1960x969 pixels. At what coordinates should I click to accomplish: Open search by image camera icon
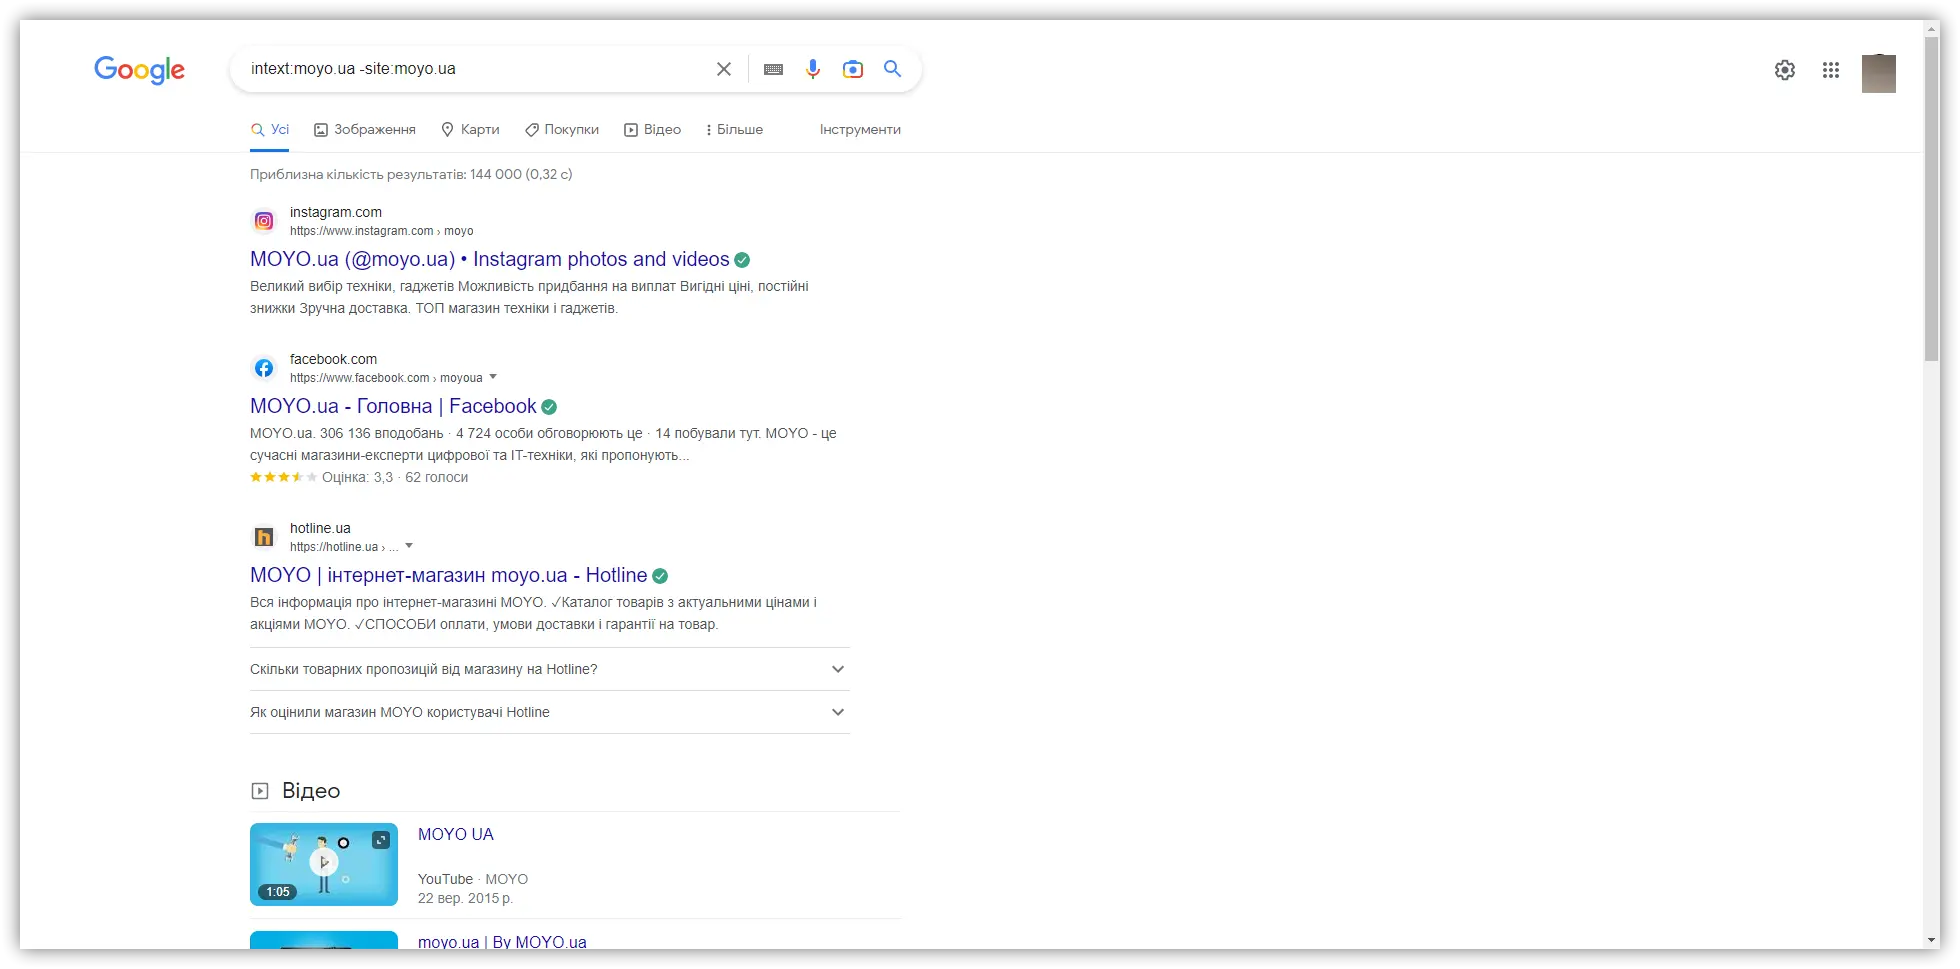click(x=853, y=69)
